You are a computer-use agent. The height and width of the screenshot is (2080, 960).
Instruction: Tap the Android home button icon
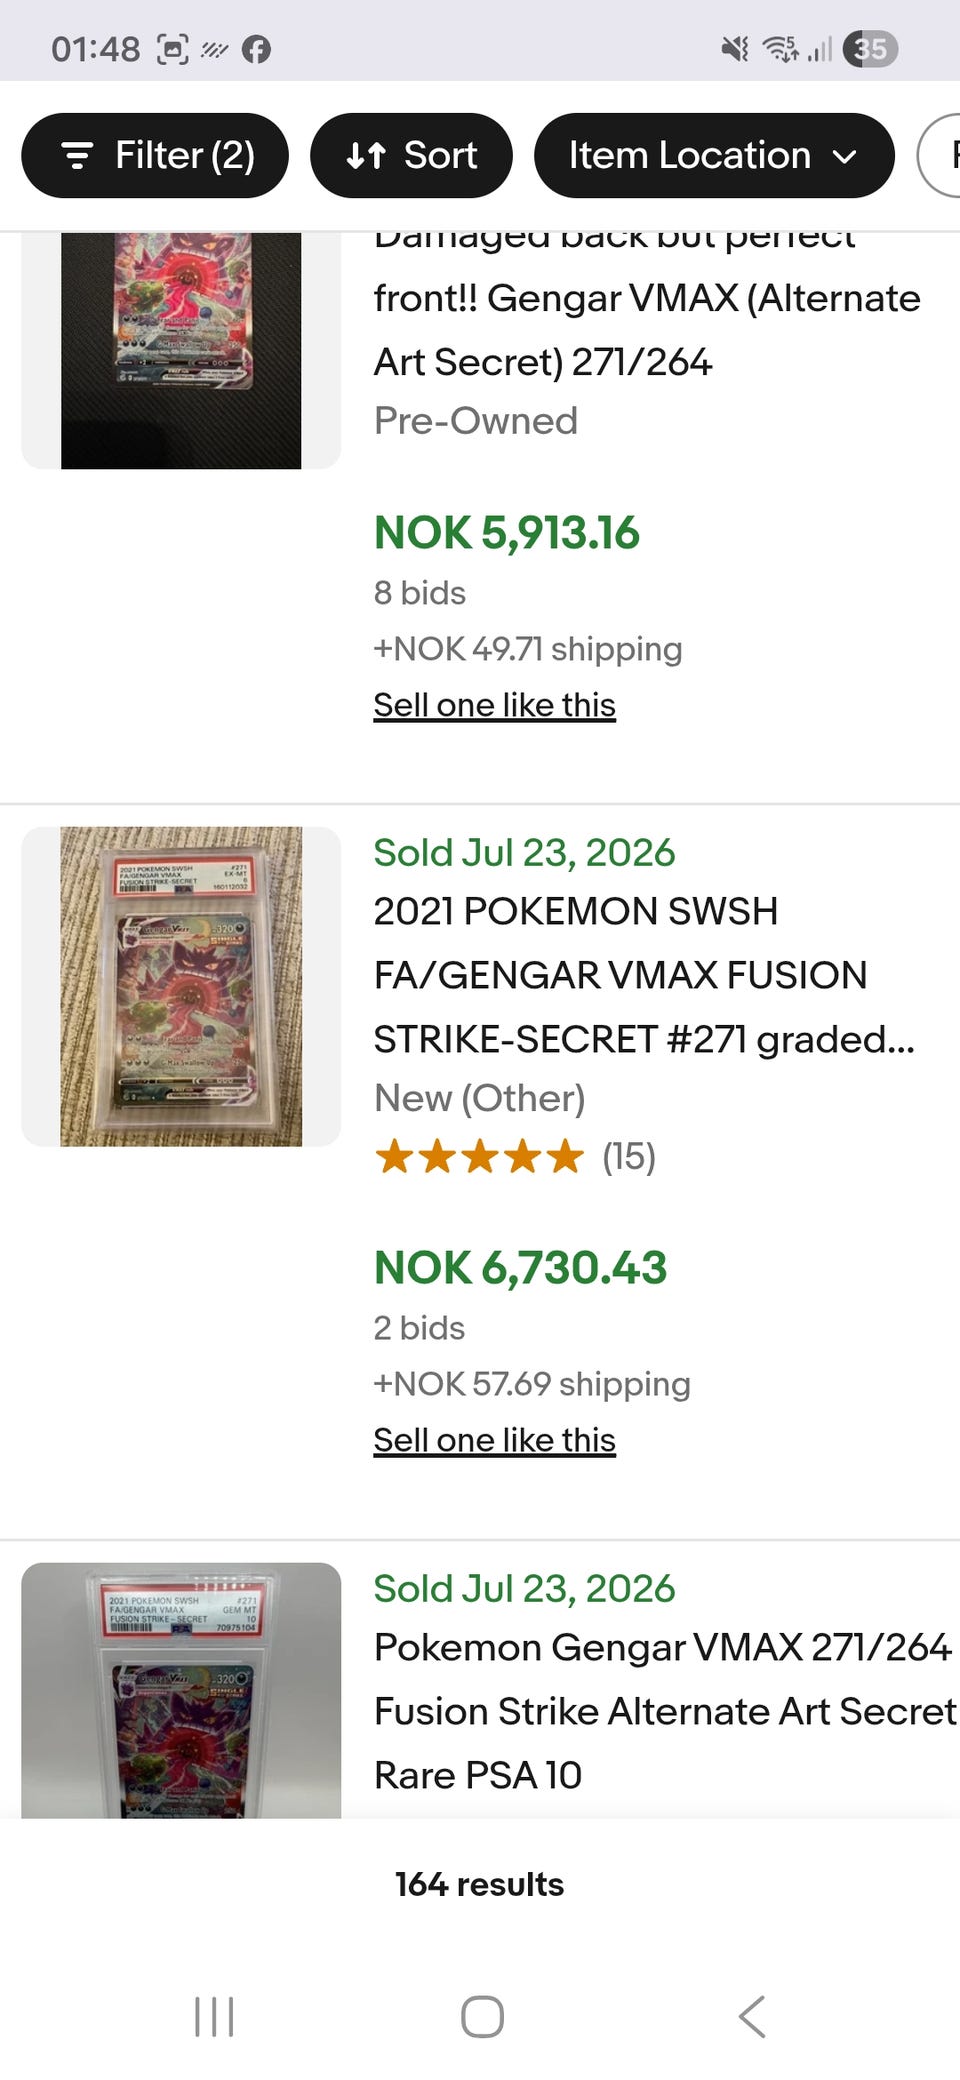(x=482, y=2016)
